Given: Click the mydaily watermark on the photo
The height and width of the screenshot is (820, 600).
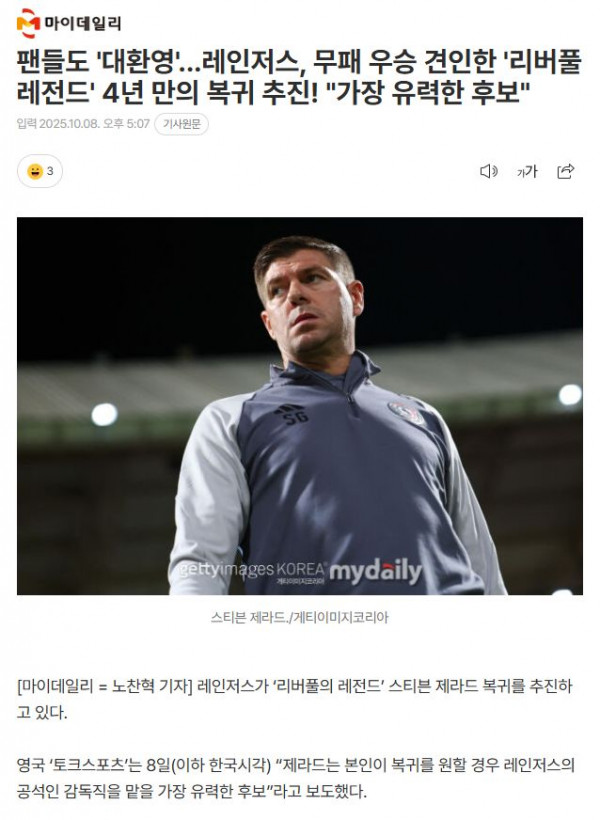Looking at the screenshot, I should 375,571.
